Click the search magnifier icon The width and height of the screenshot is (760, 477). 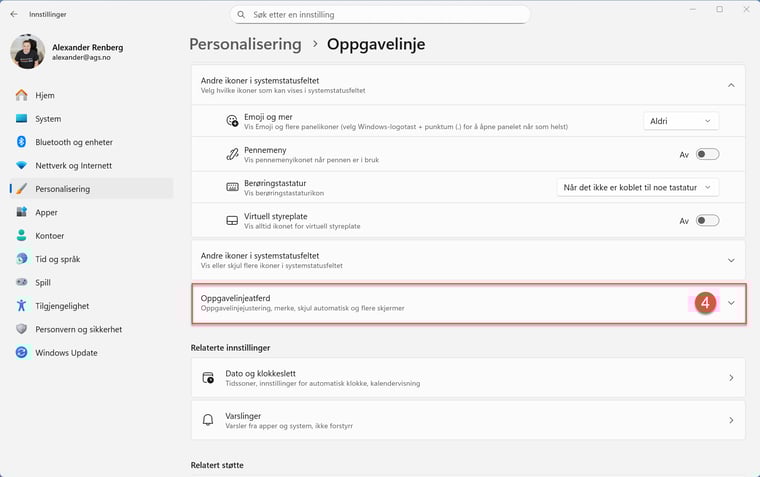[241, 15]
